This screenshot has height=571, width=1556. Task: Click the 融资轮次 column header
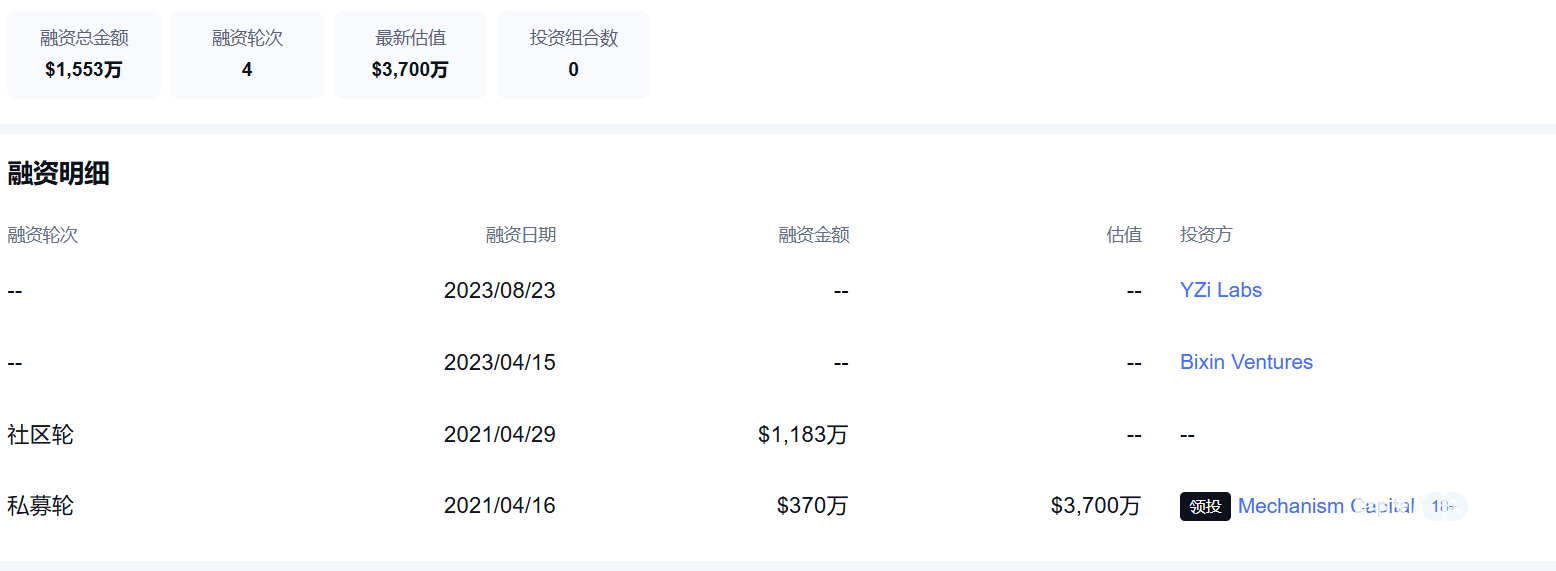(x=42, y=235)
